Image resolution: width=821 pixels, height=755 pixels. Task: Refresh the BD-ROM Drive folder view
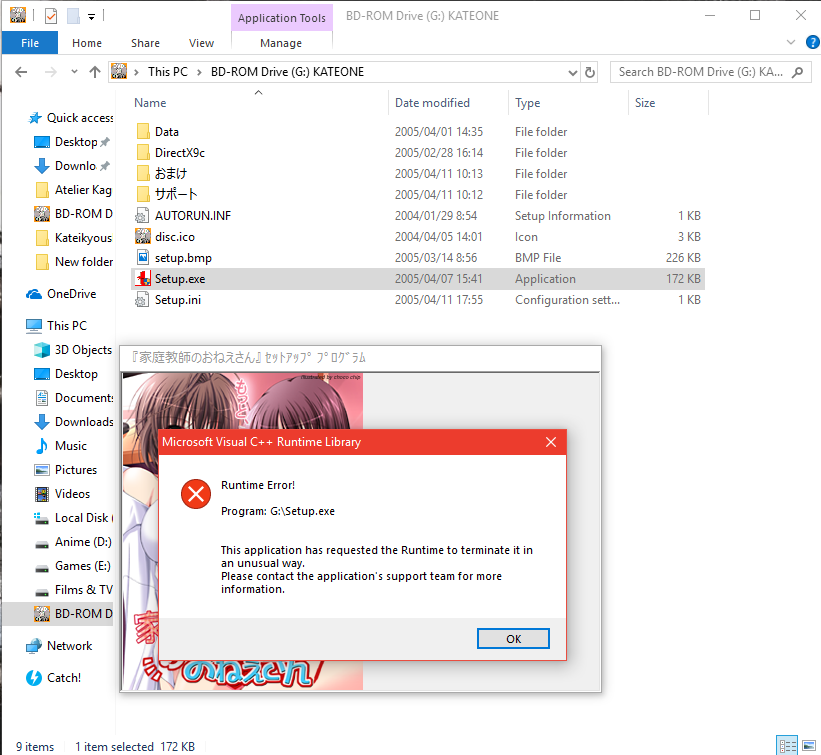coord(590,72)
